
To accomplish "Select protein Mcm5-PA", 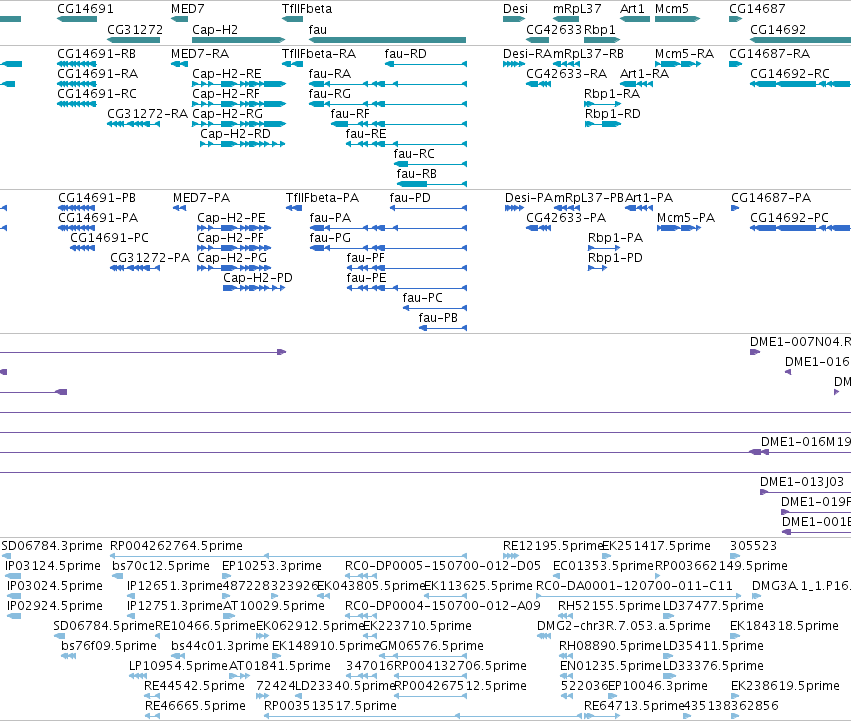I will (x=678, y=228).
